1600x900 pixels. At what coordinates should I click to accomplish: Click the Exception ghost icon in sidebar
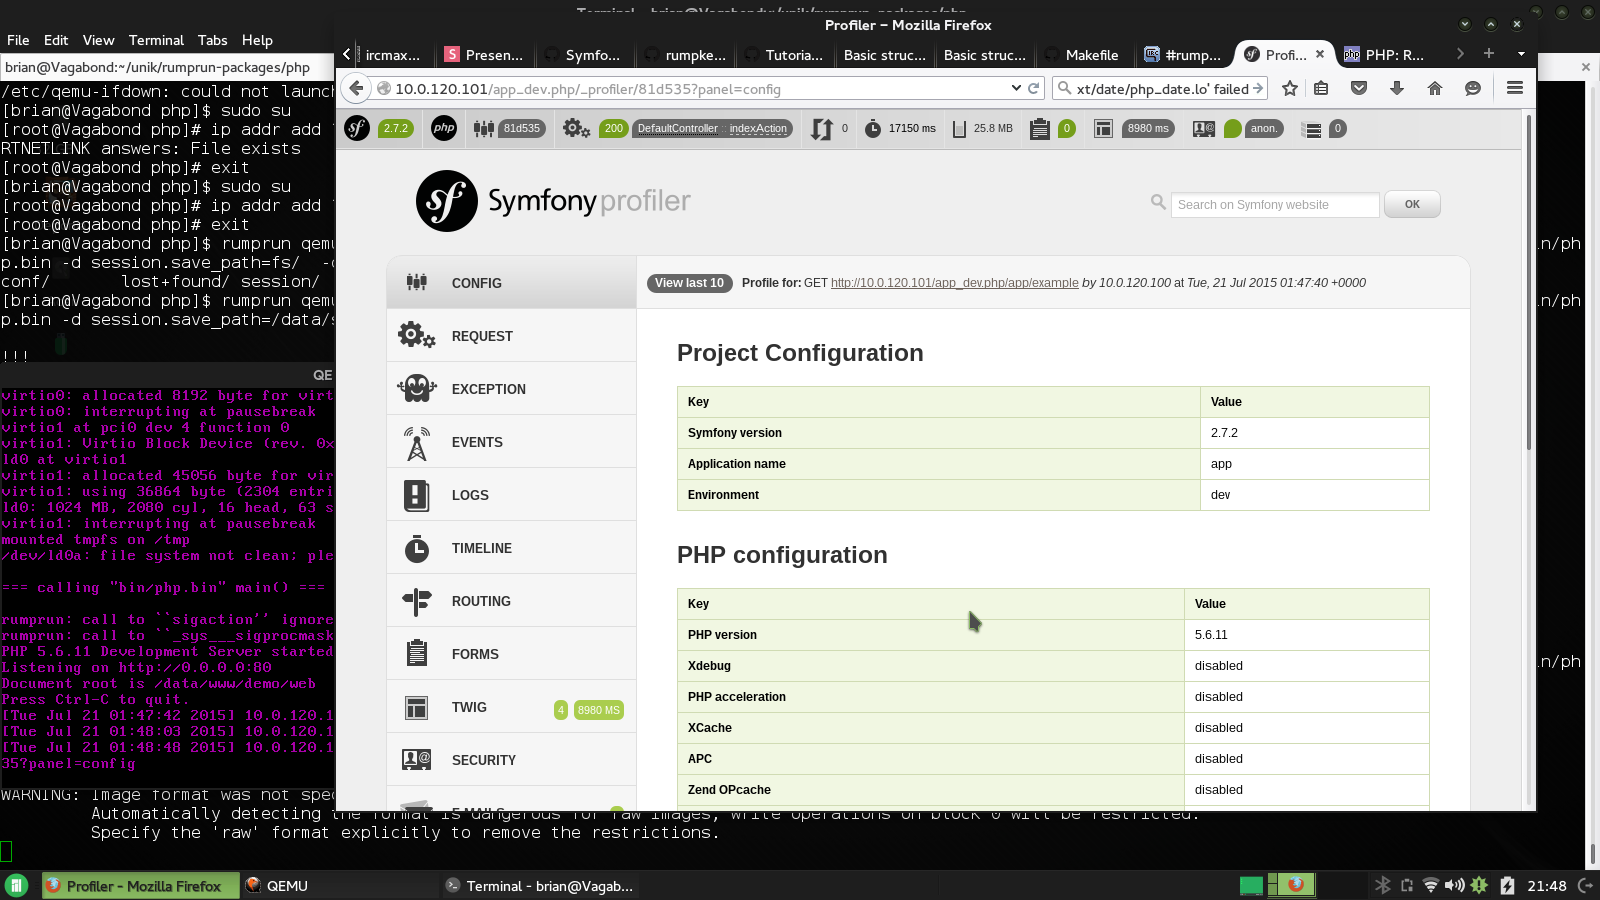(x=417, y=388)
